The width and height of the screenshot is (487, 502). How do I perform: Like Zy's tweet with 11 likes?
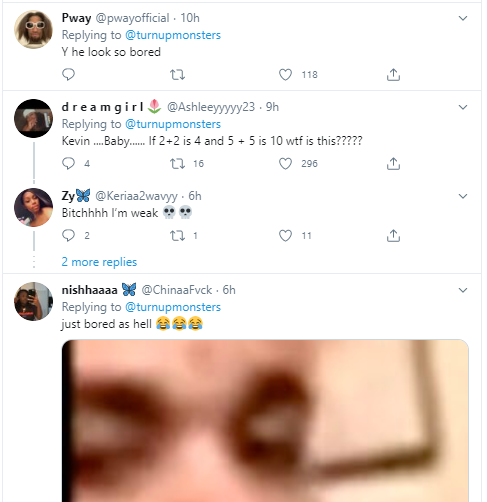(x=285, y=236)
